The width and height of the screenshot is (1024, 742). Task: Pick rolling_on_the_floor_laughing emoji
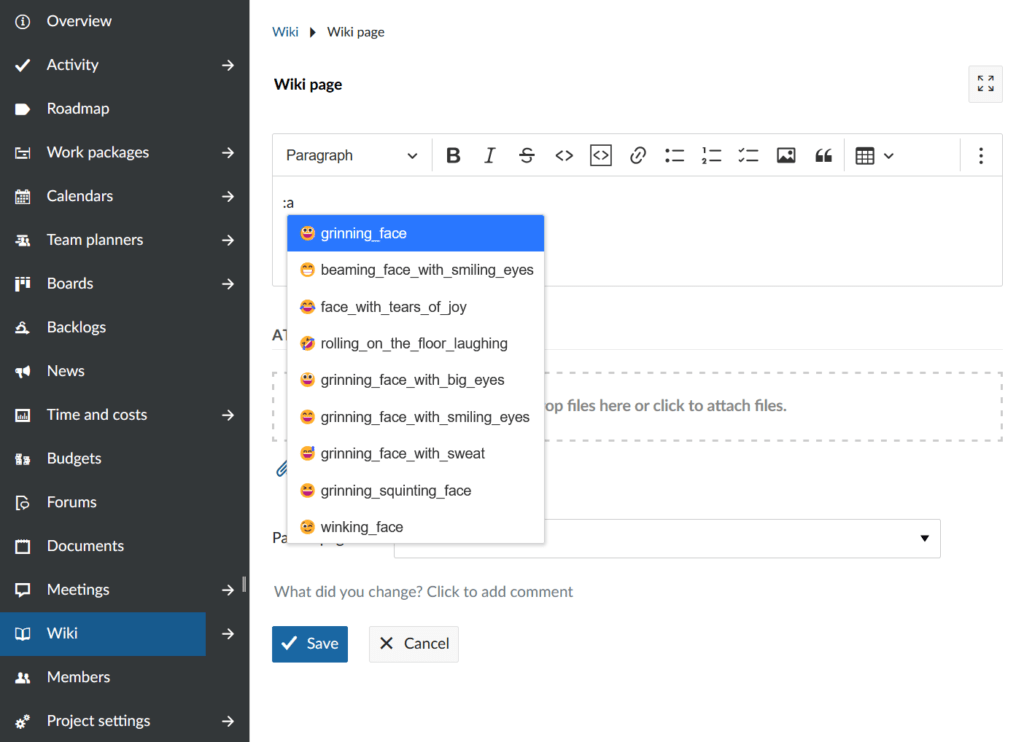[x=415, y=343]
